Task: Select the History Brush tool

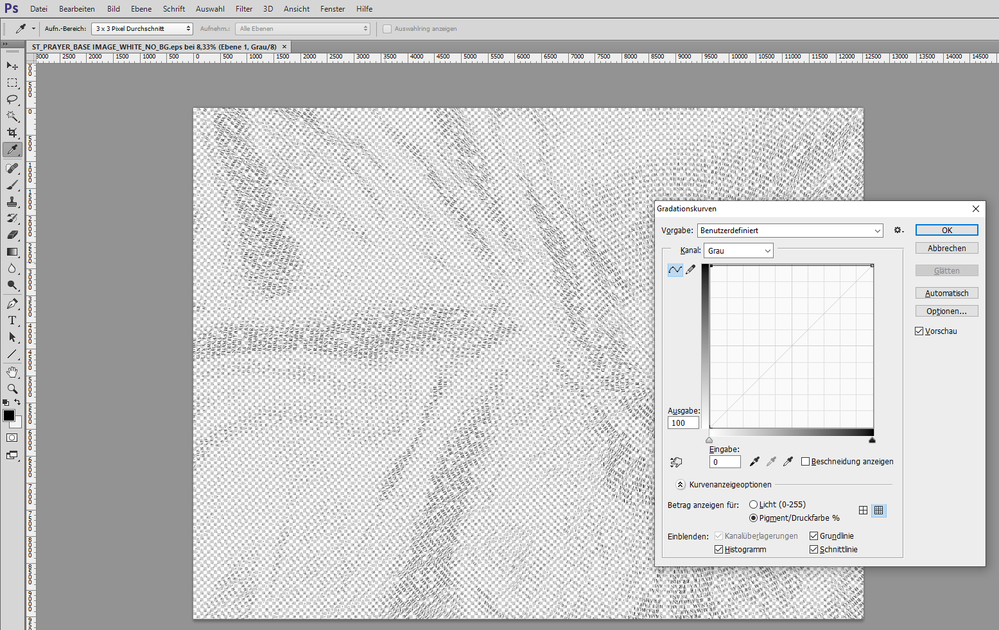Action: (12, 218)
